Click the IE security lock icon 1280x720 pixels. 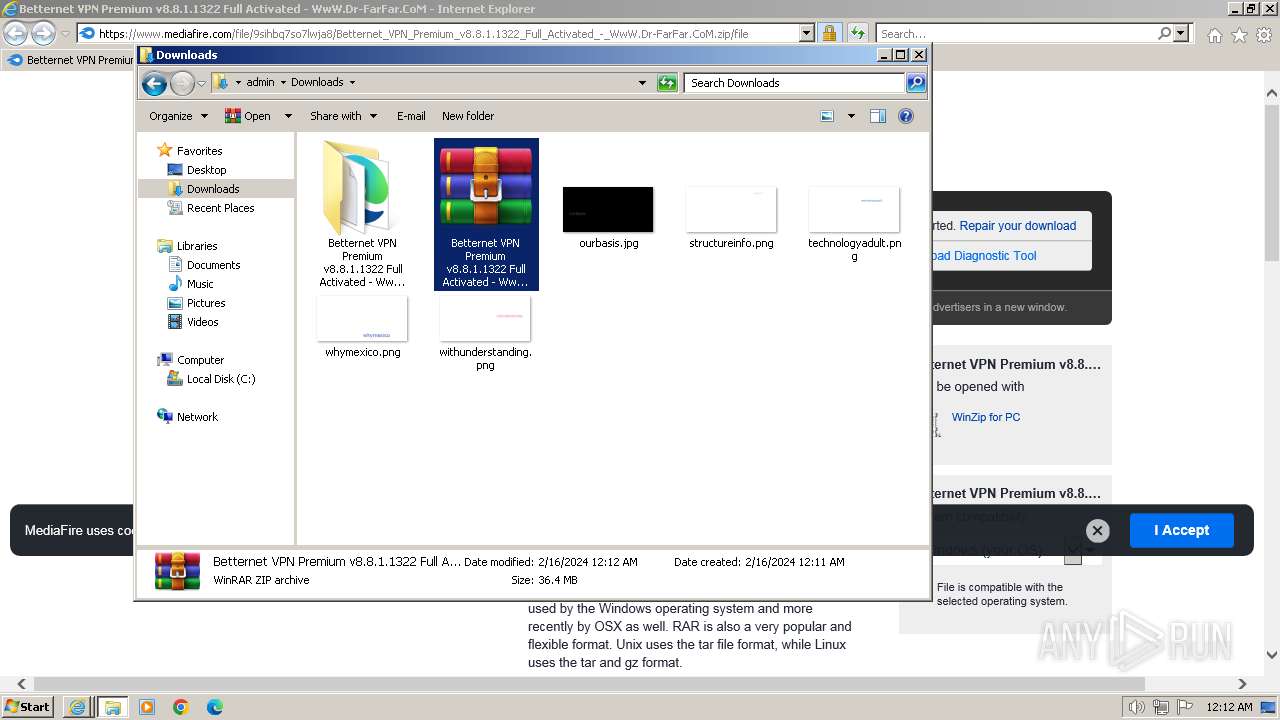(x=829, y=33)
